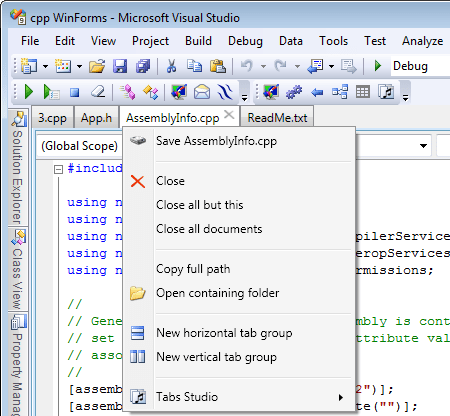Collapse the #include code region
Image resolution: width=450 pixels, height=416 pixels.
coord(58,169)
